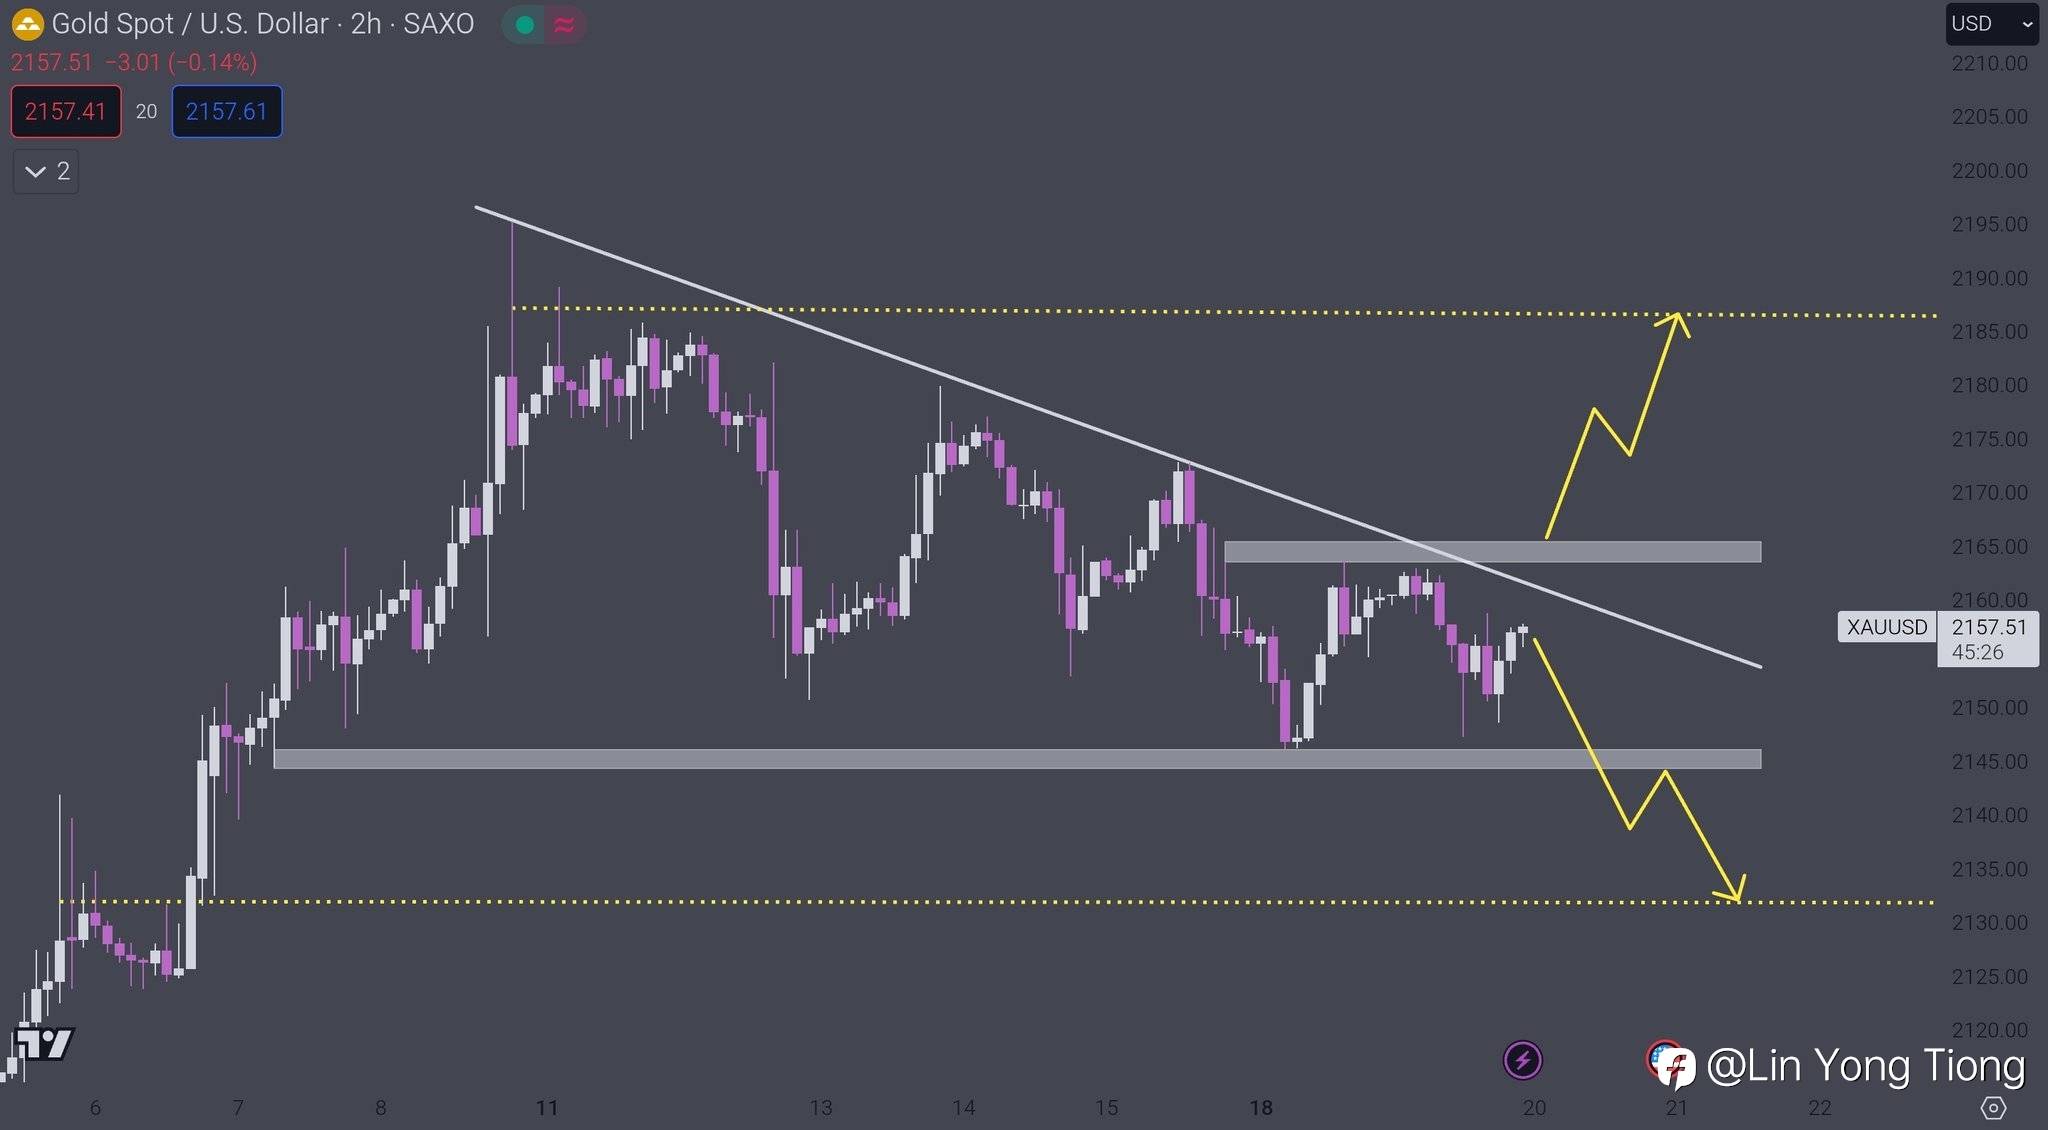Click the 2200.00 price axis label
Viewport: 2048px width, 1130px height.
pos(1989,170)
